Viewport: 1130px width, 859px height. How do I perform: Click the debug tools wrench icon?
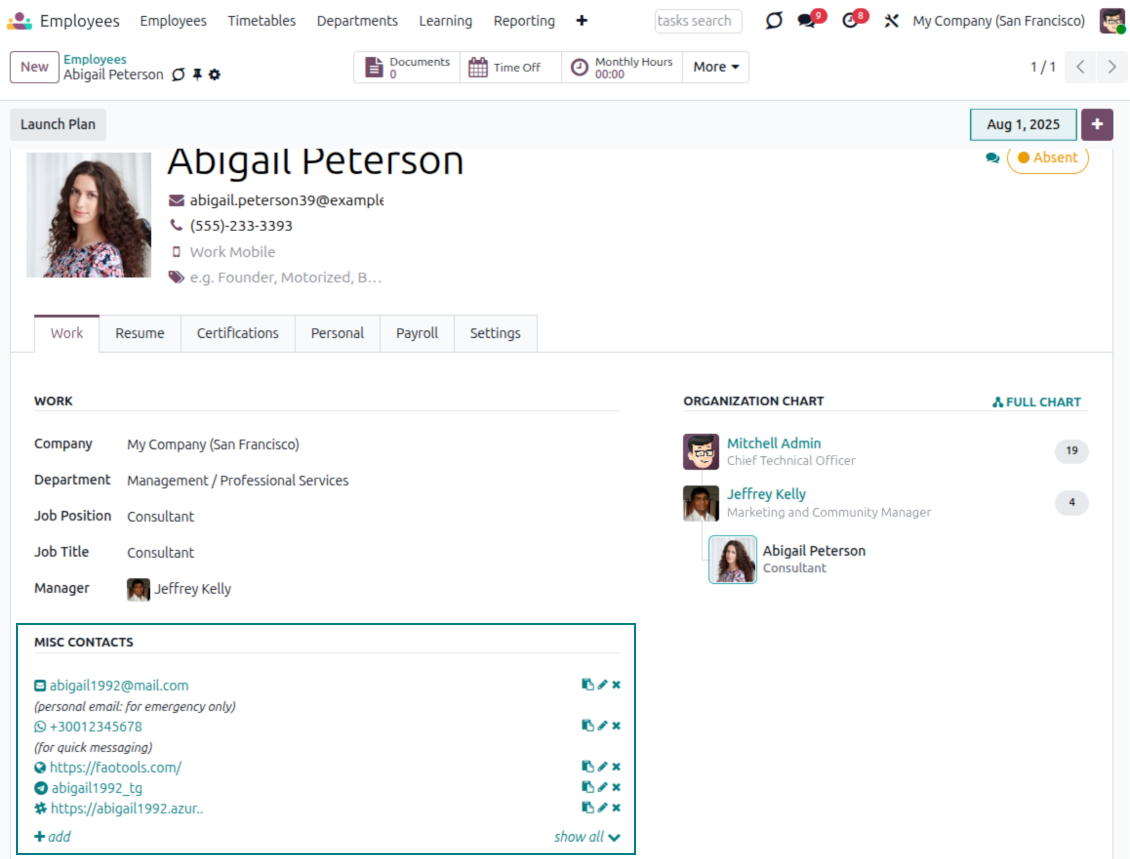891,21
